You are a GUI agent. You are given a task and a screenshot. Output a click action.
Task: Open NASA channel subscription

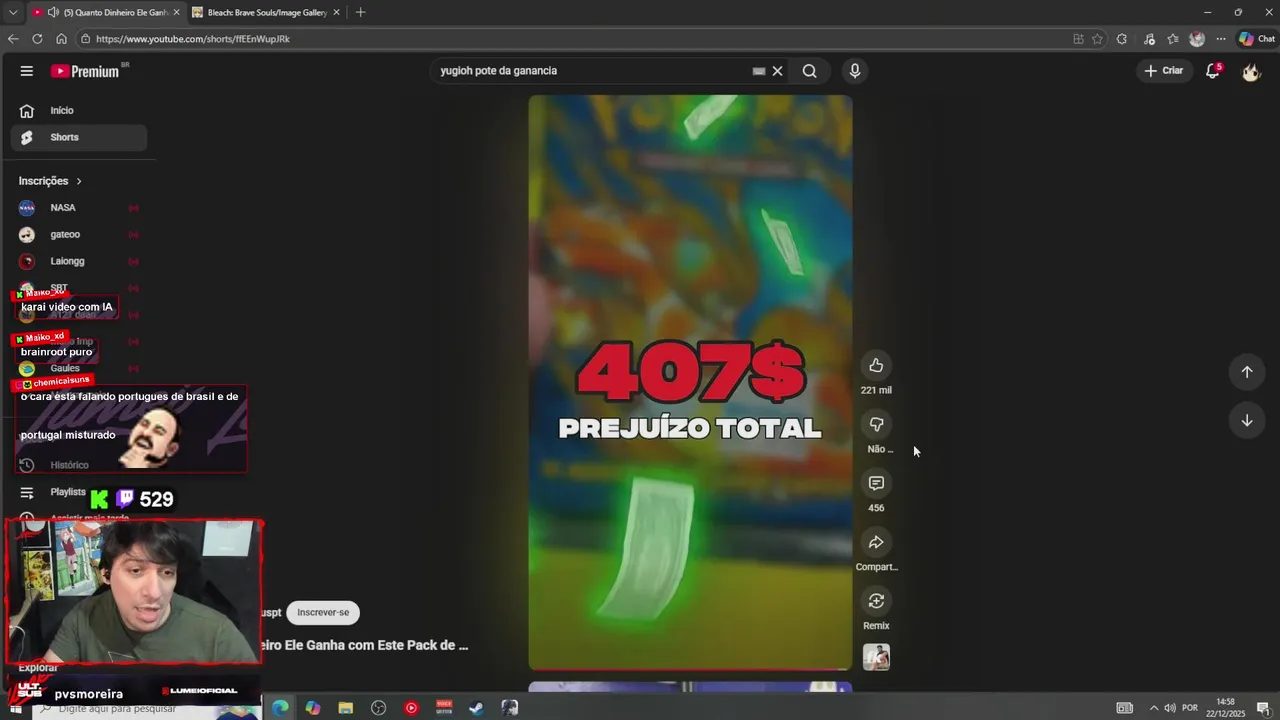point(78,208)
